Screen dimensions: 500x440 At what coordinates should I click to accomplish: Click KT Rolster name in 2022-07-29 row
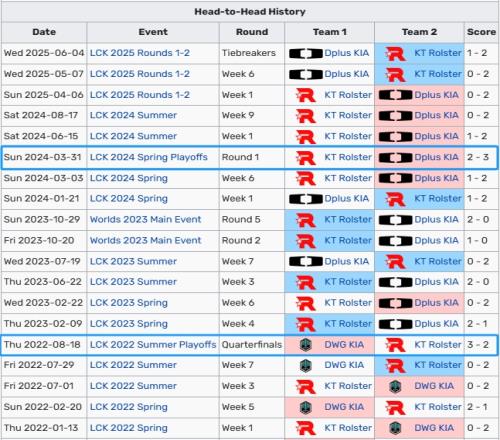(x=438, y=365)
